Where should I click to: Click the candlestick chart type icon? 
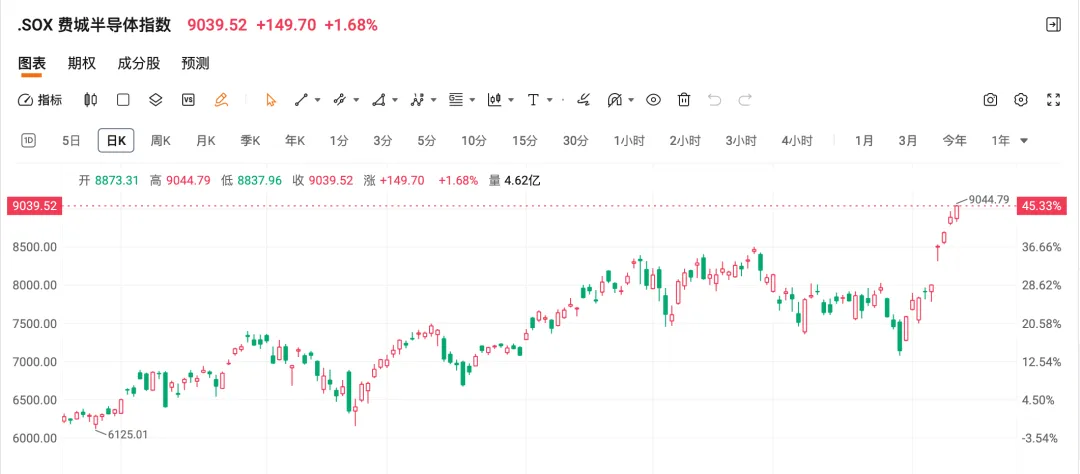91,100
